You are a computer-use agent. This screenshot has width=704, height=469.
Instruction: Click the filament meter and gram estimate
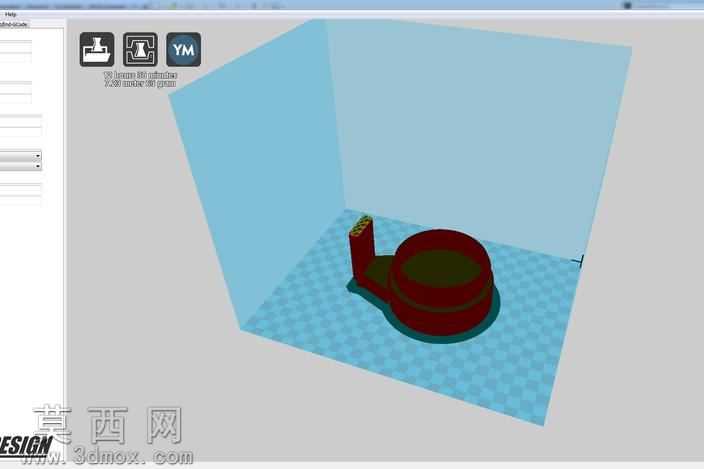click(140, 83)
